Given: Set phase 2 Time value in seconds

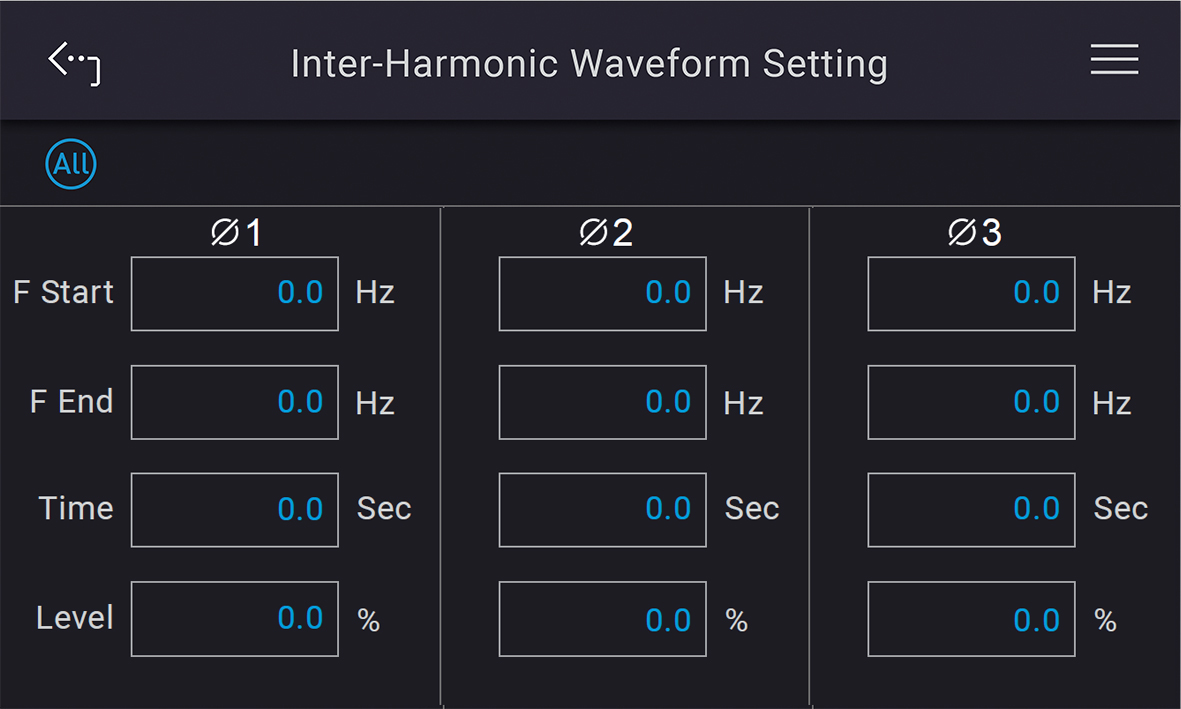Looking at the screenshot, I should click(603, 510).
